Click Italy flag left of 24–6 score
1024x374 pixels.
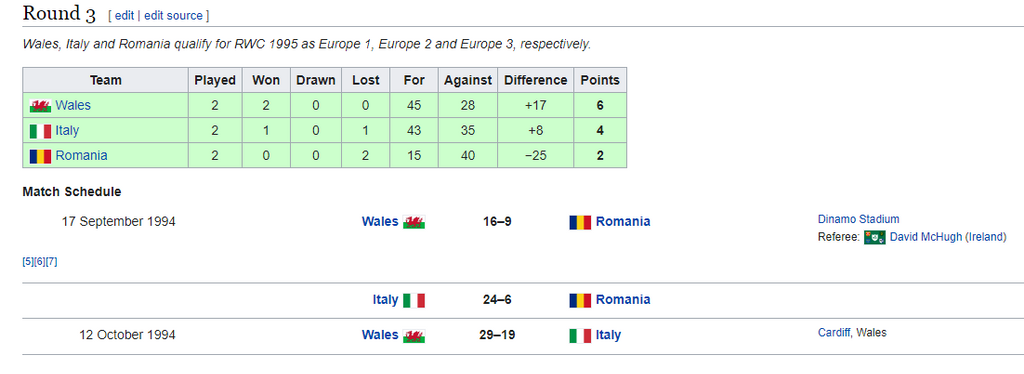coord(414,300)
